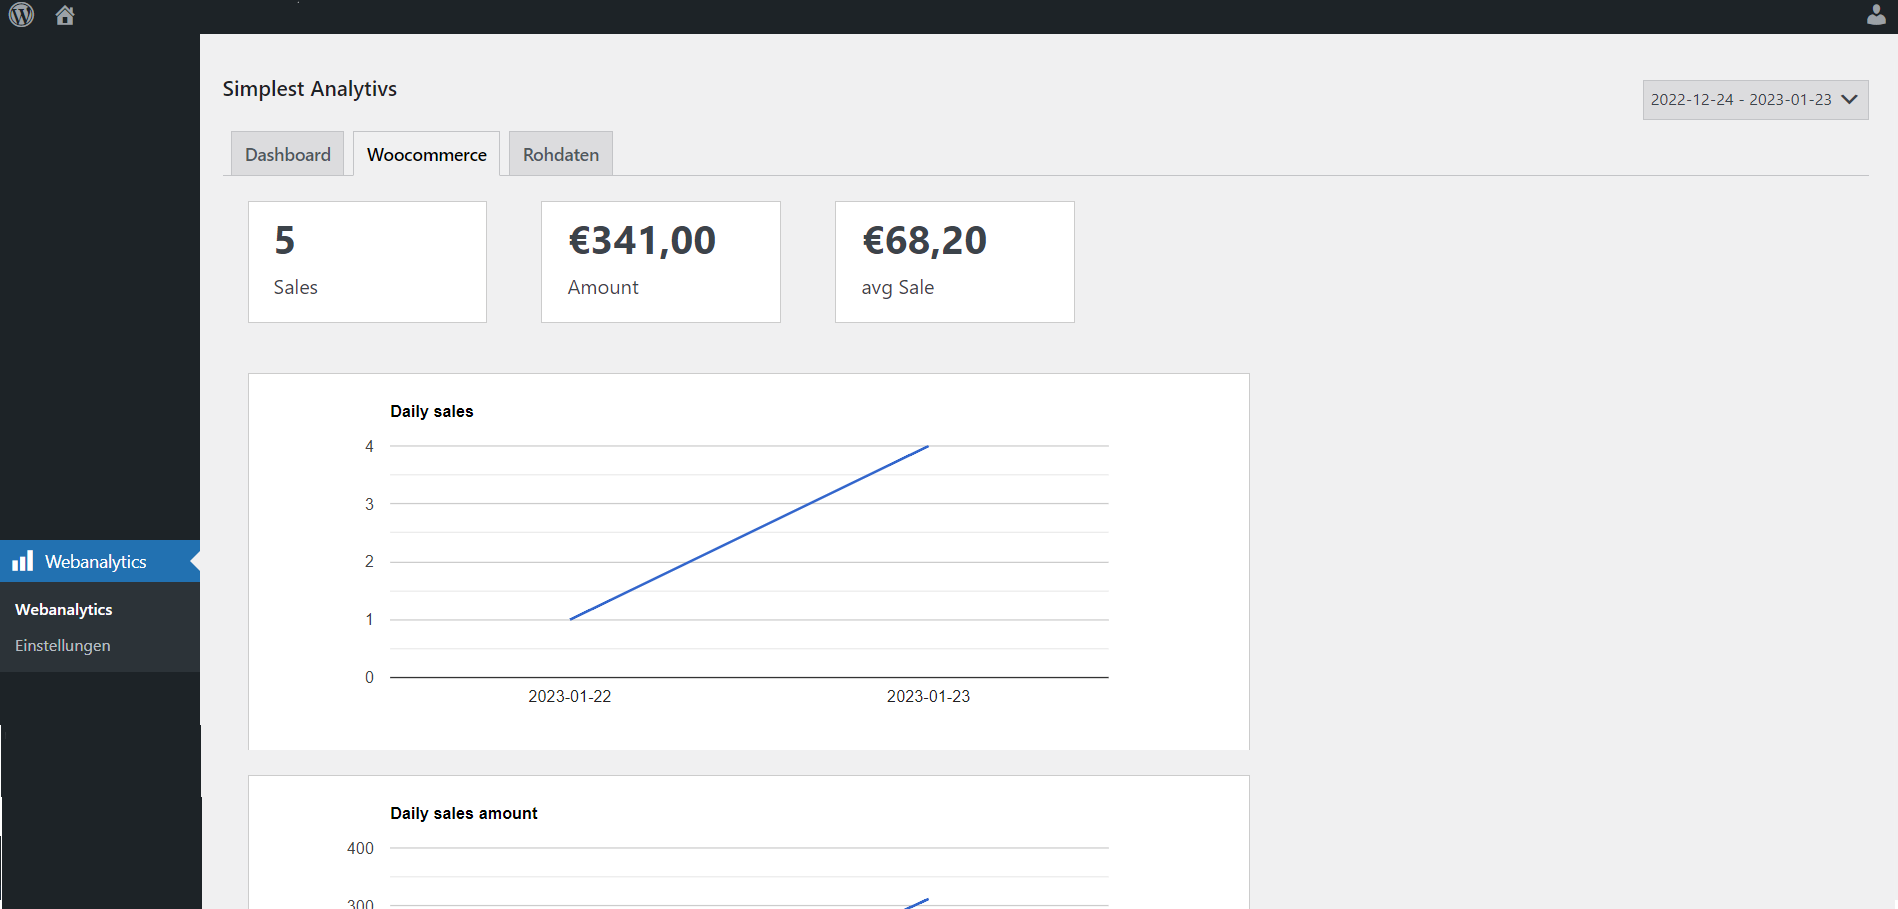Click the 5 Sales summary card
Viewport: 1898px width, 909px height.
[x=367, y=262]
